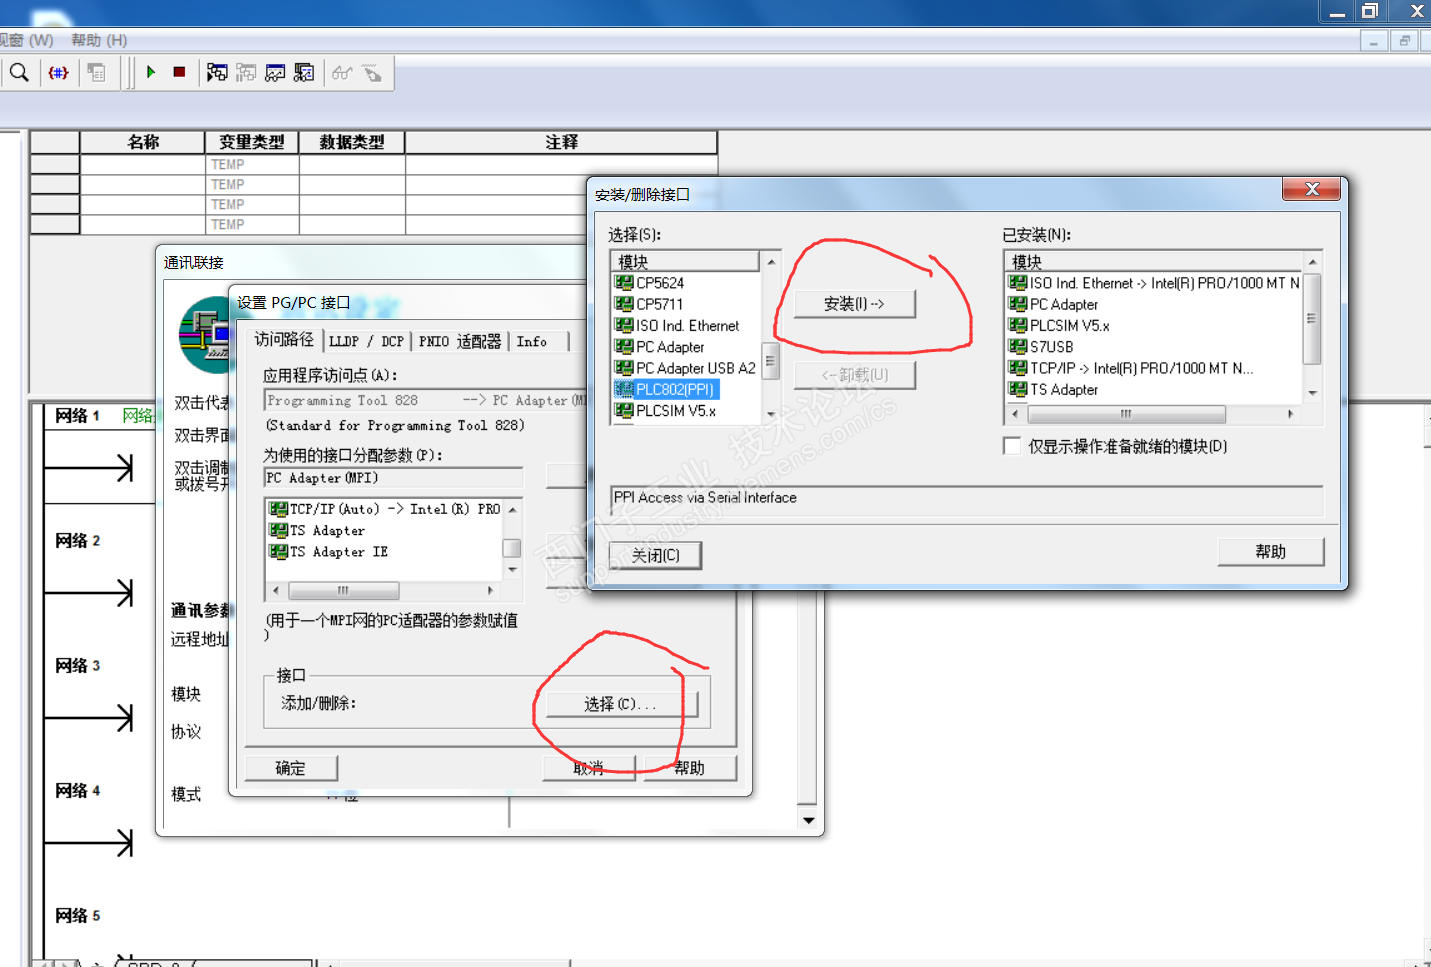Select PC Adapter in the 已安装 list

pos(1064,305)
